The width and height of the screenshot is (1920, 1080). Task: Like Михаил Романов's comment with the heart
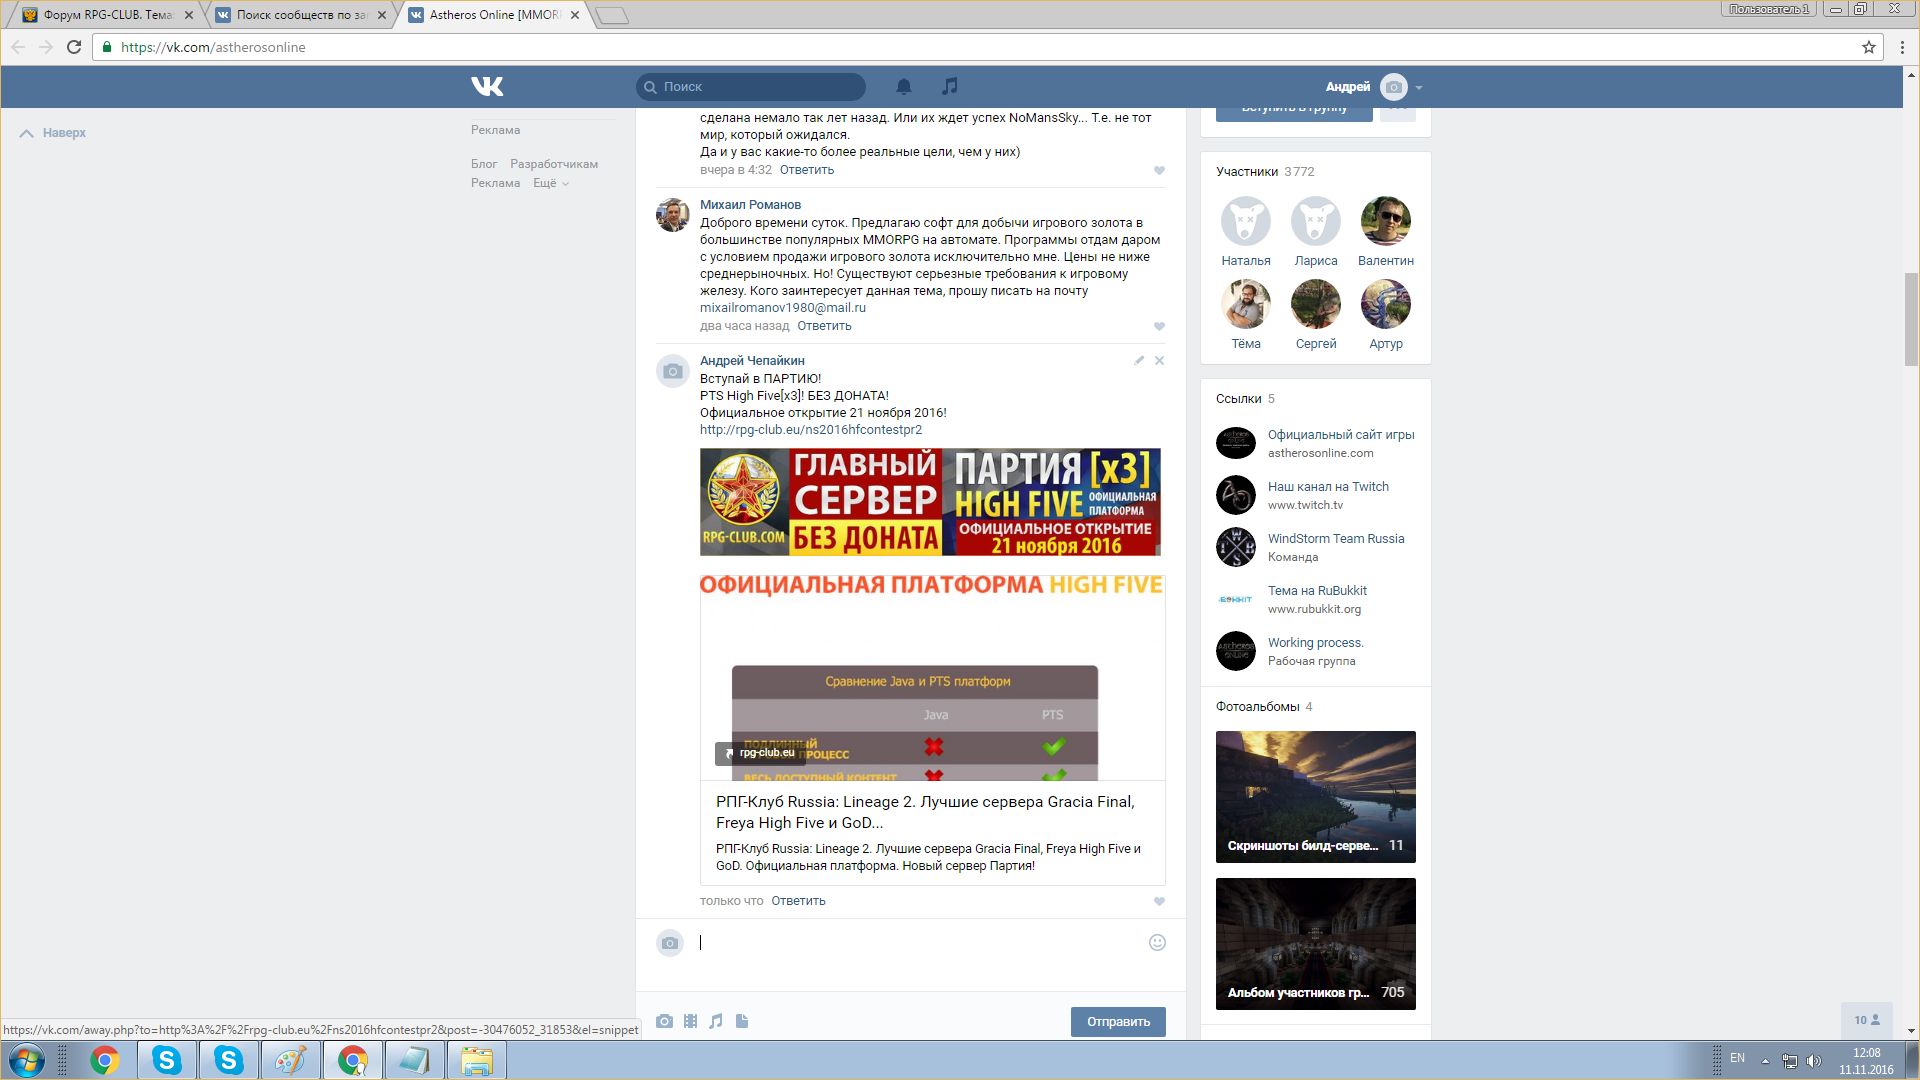tap(1159, 327)
